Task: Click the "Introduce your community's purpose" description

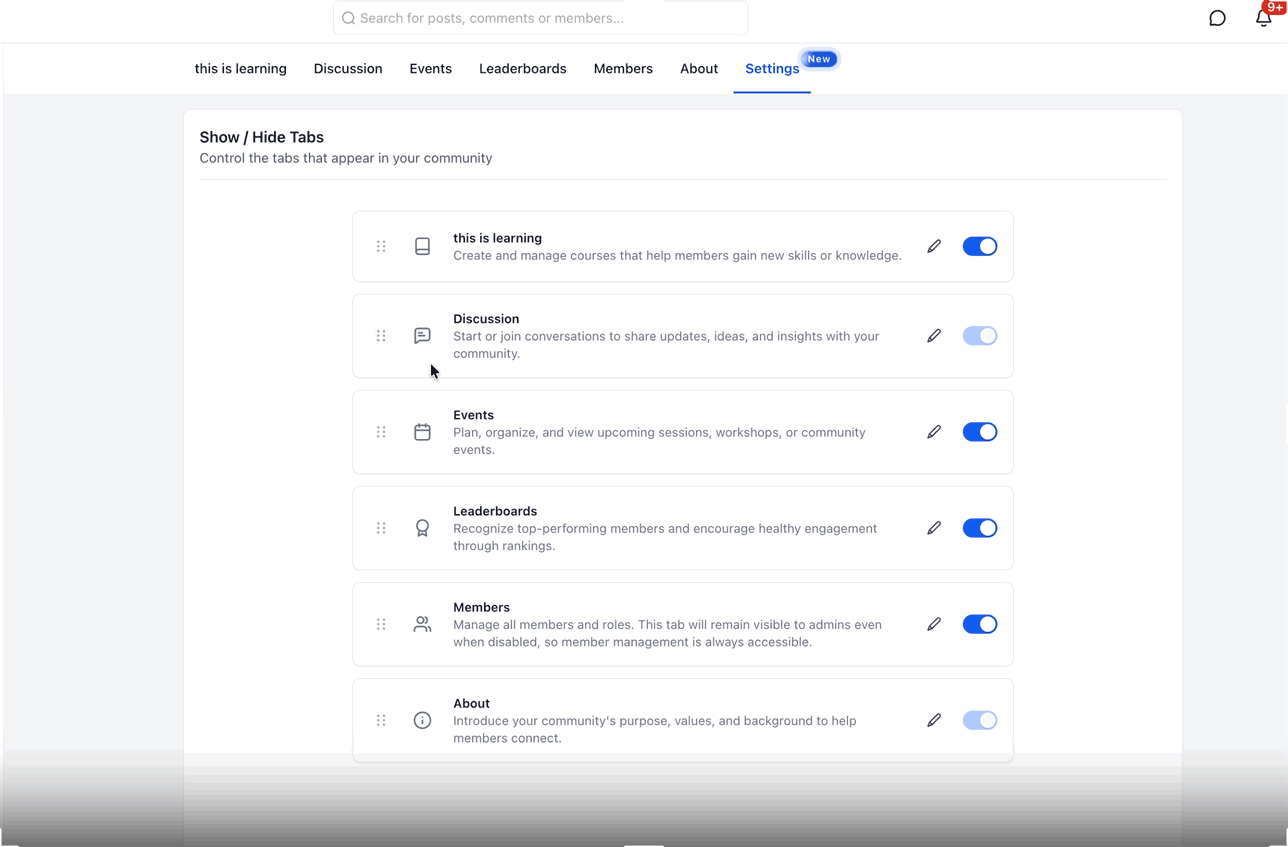Action: 655,729
